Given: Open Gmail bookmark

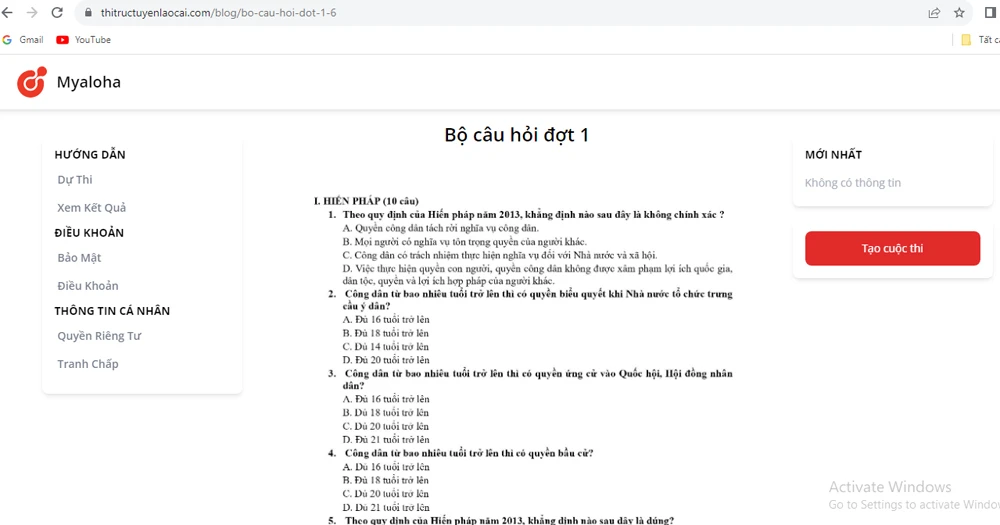Looking at the screenshot, I should tap(23, 40).
